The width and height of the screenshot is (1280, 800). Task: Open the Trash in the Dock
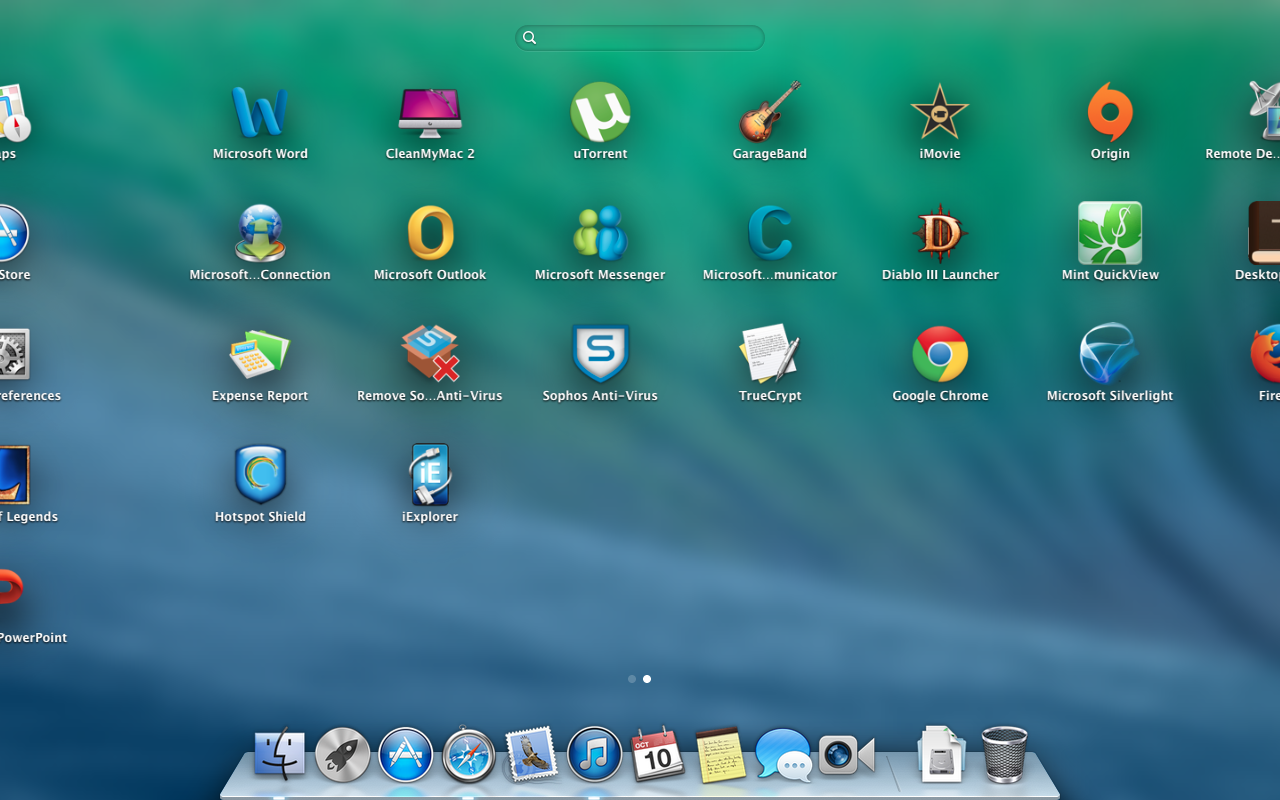coord(1004,754)
